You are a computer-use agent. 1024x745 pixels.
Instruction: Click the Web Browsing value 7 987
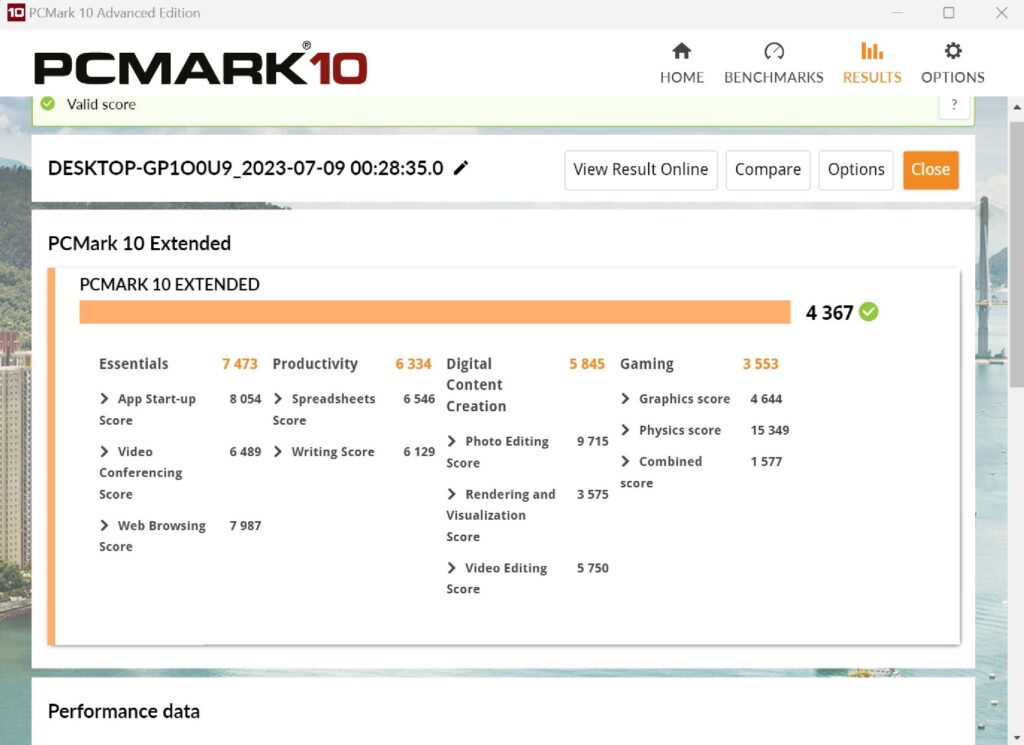tap(245, 526)
